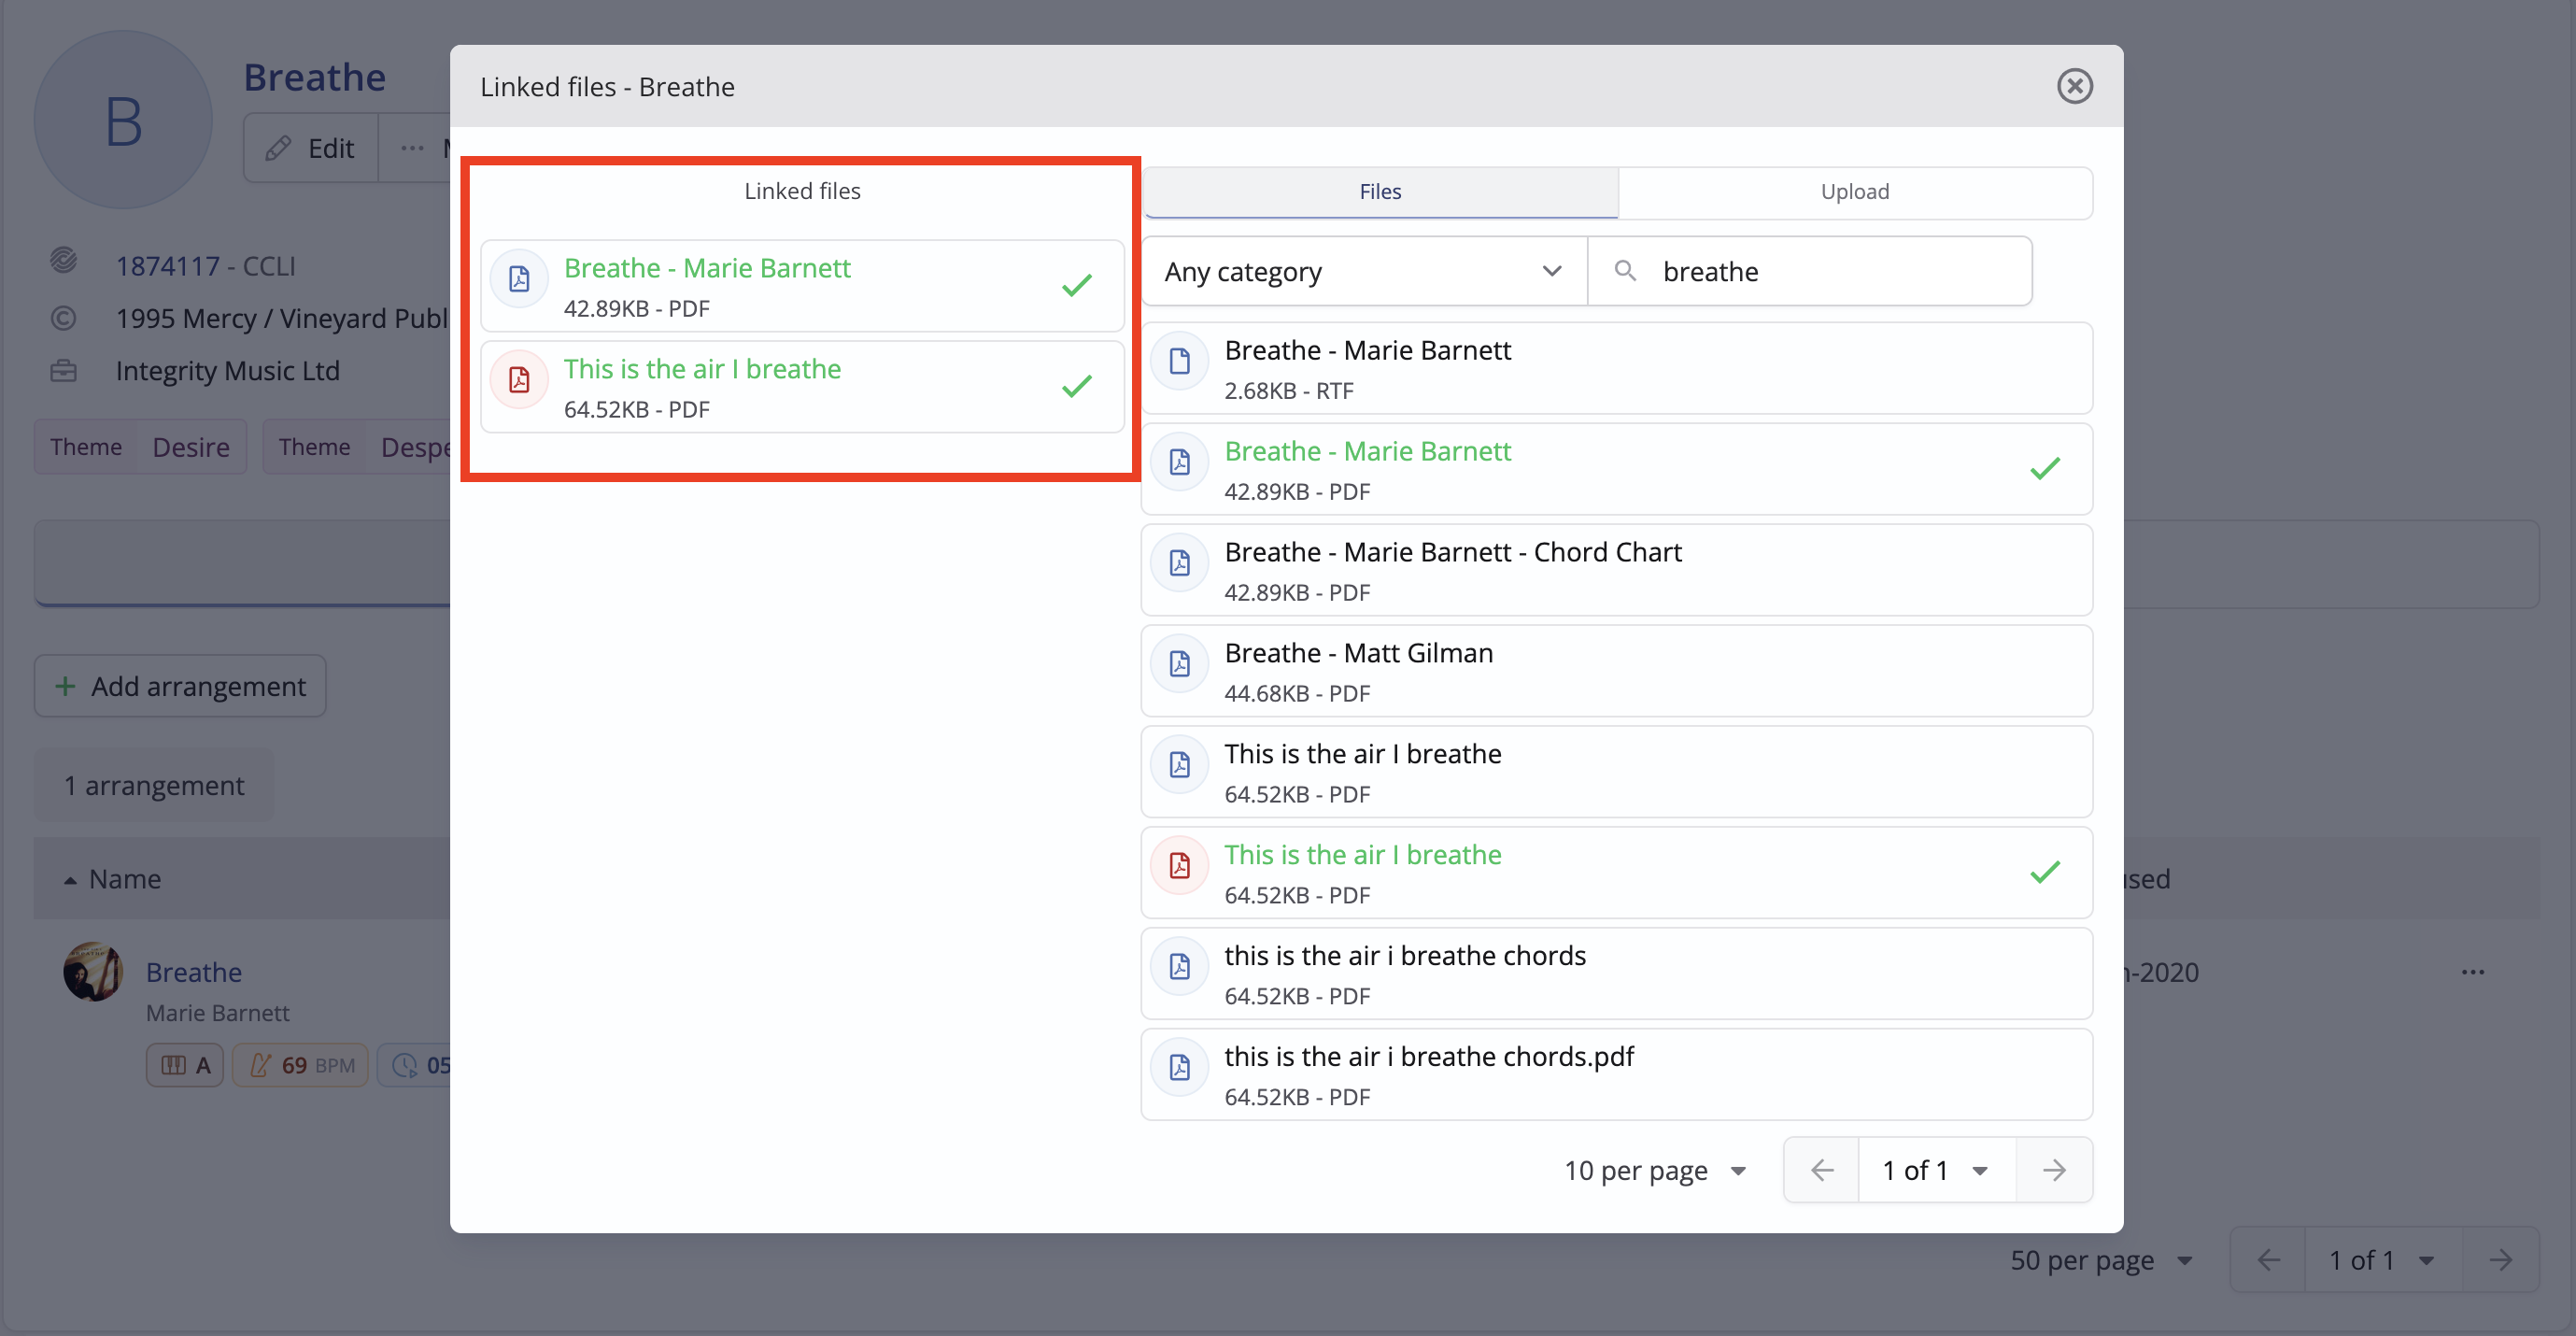Unlink Breathe - Marie Barnett 42.89KB in Files list
Image resolution: width=2576 pixels, height=1336 pixels.
click(x=1616, y=469)
